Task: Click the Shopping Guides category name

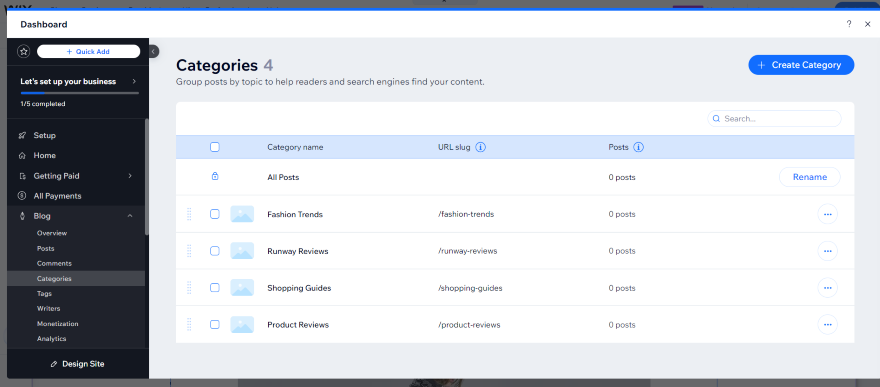Action: (x=299, y=288)
